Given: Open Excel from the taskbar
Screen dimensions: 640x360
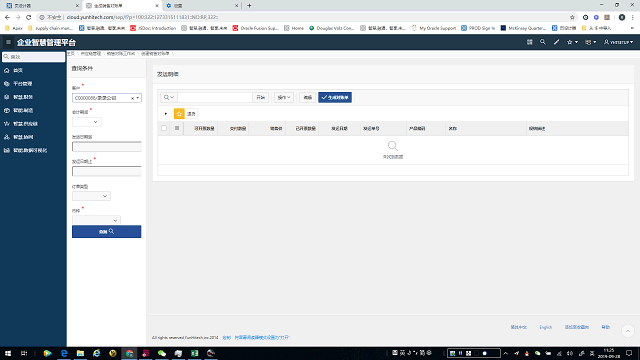Looking at the screenshot, I should tap(195, 353).
